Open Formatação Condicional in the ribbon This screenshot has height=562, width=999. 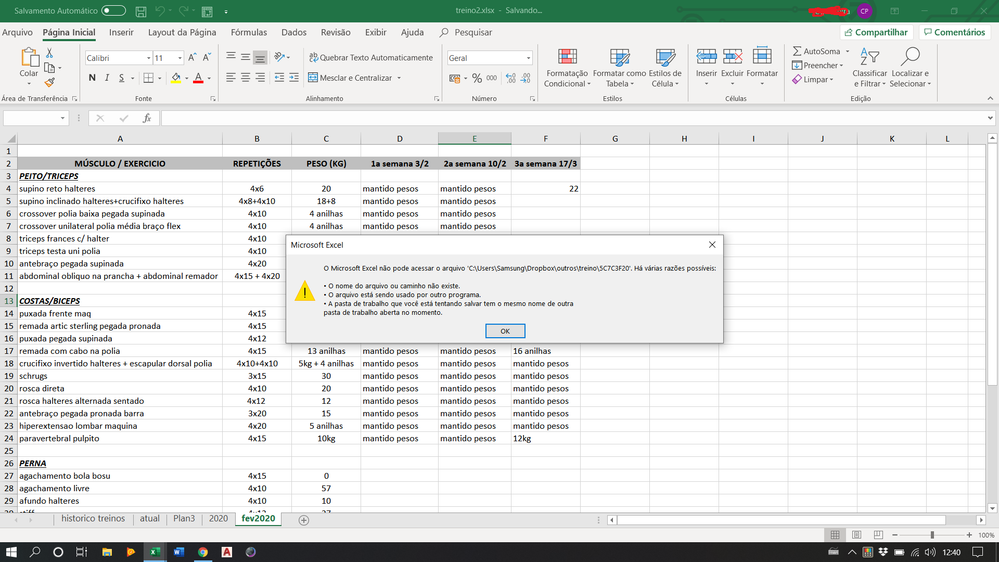(x=566, y=68)
